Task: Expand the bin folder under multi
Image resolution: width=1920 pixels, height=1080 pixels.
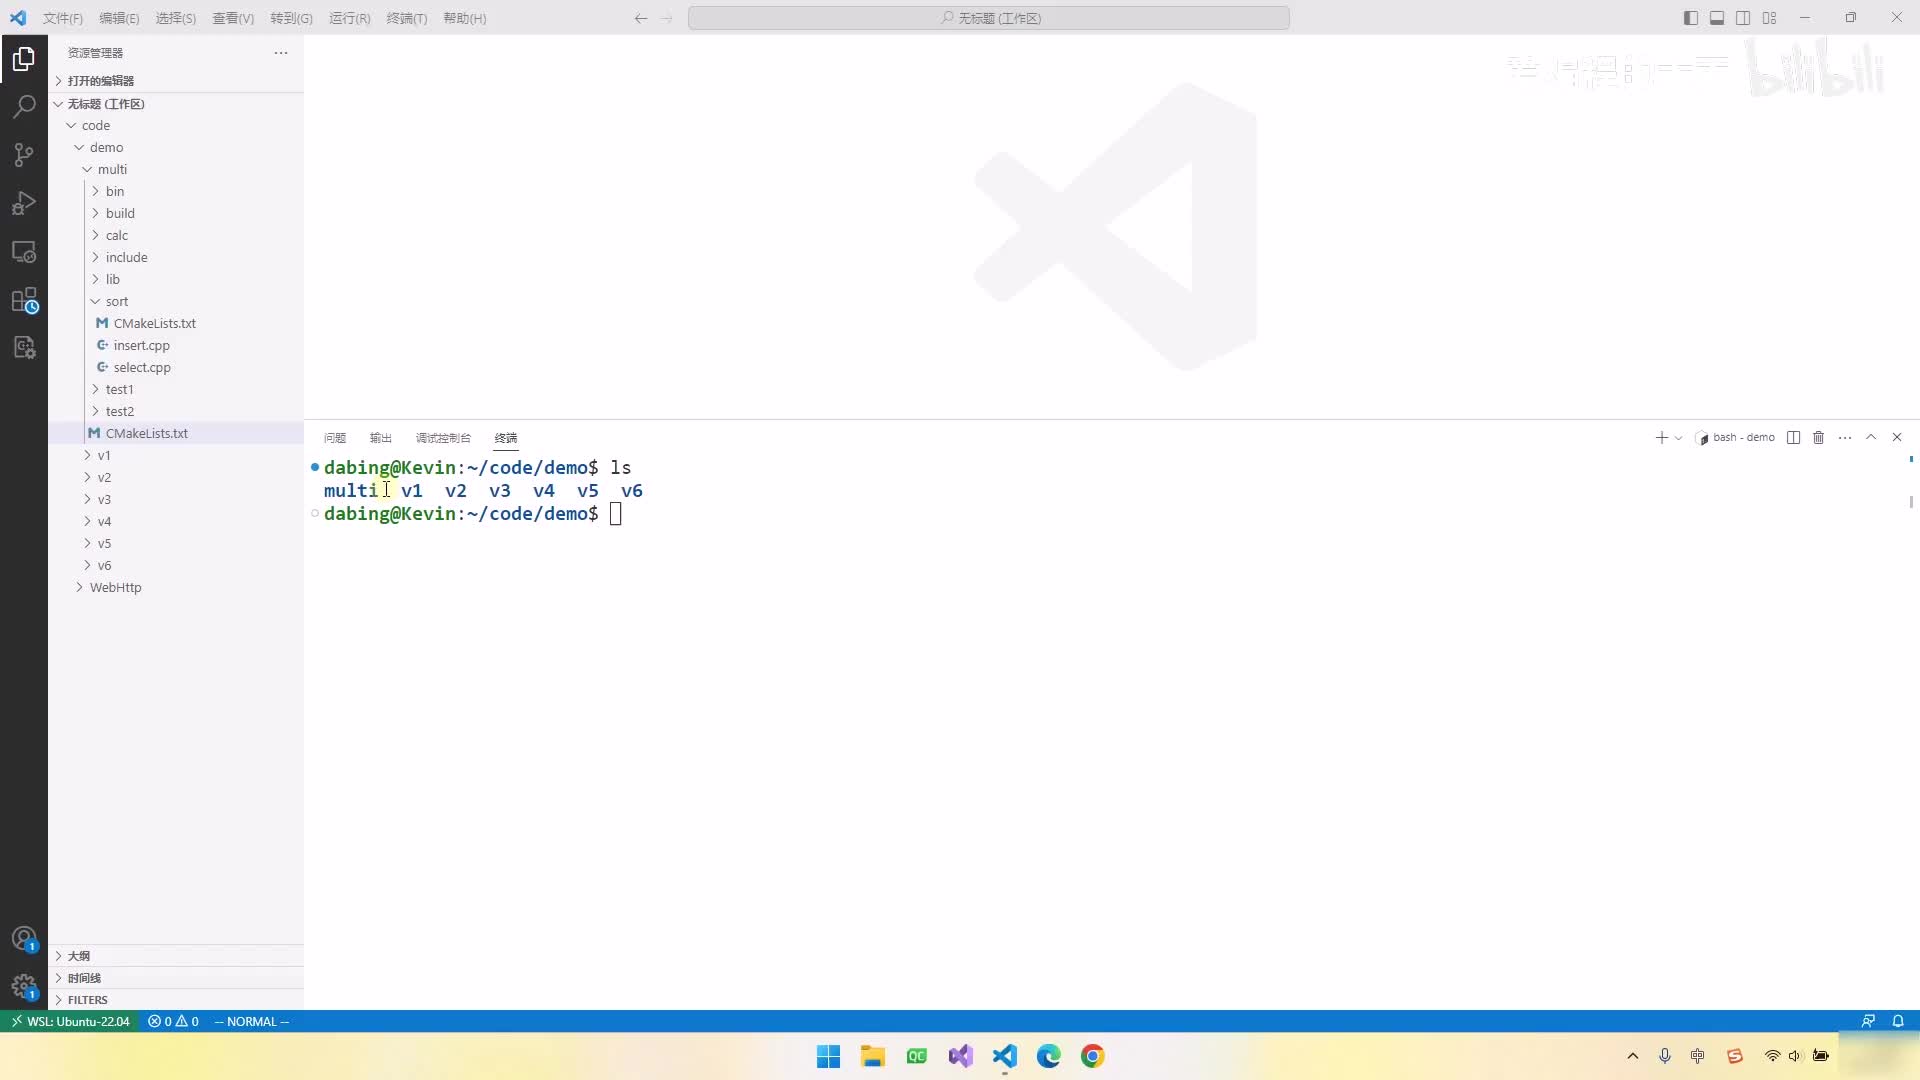Action: (113, 190)
